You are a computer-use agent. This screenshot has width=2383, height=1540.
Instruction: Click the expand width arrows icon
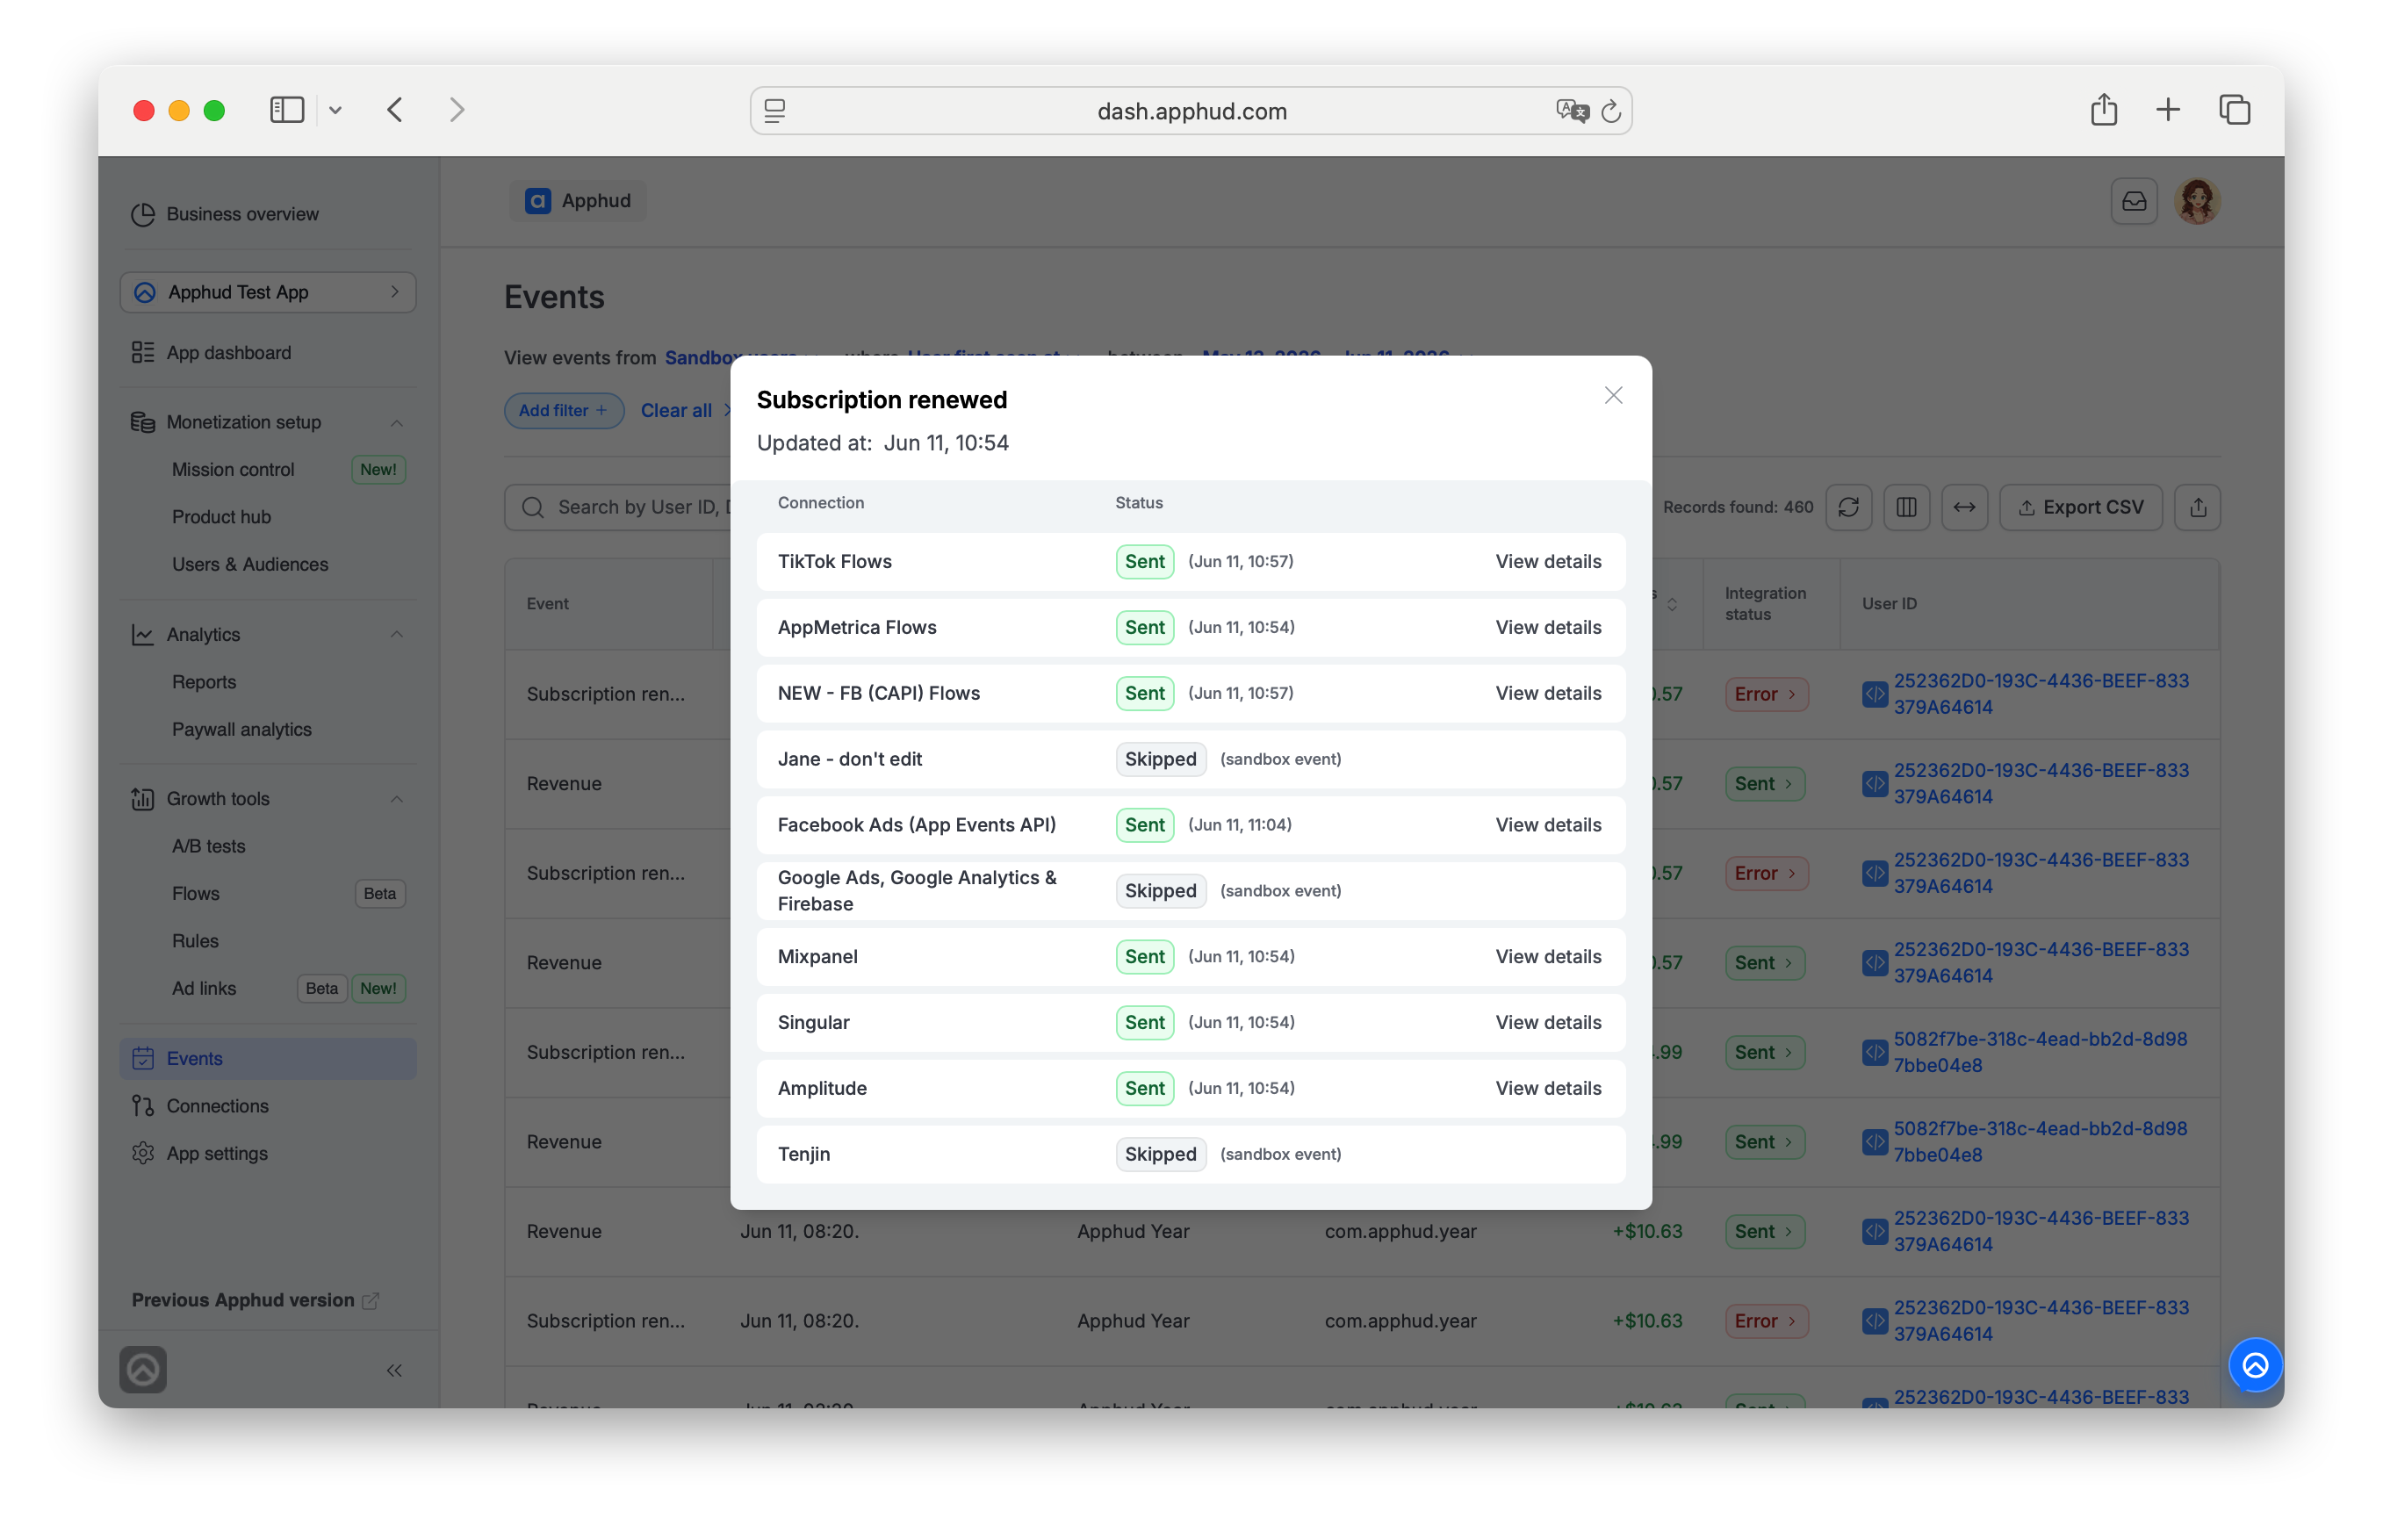tap(1964, 507)
